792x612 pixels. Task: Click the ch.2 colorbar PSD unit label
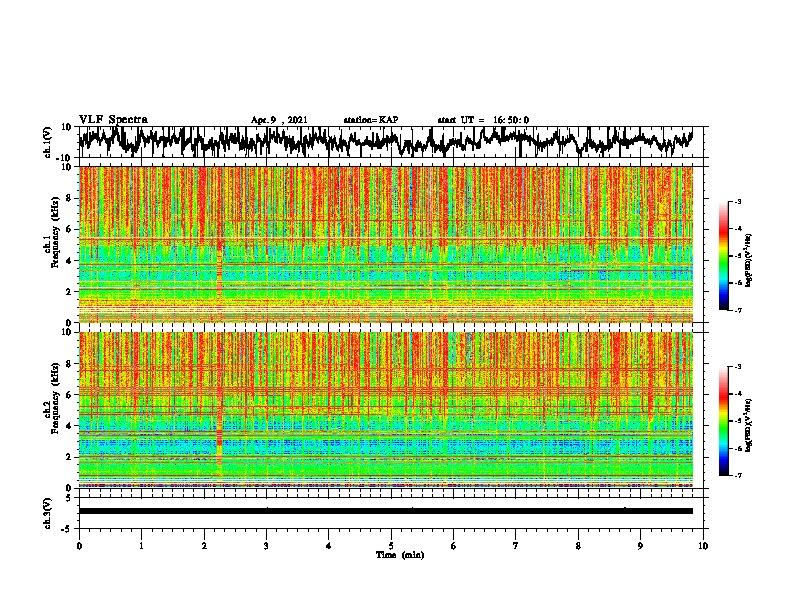point(749,425)
